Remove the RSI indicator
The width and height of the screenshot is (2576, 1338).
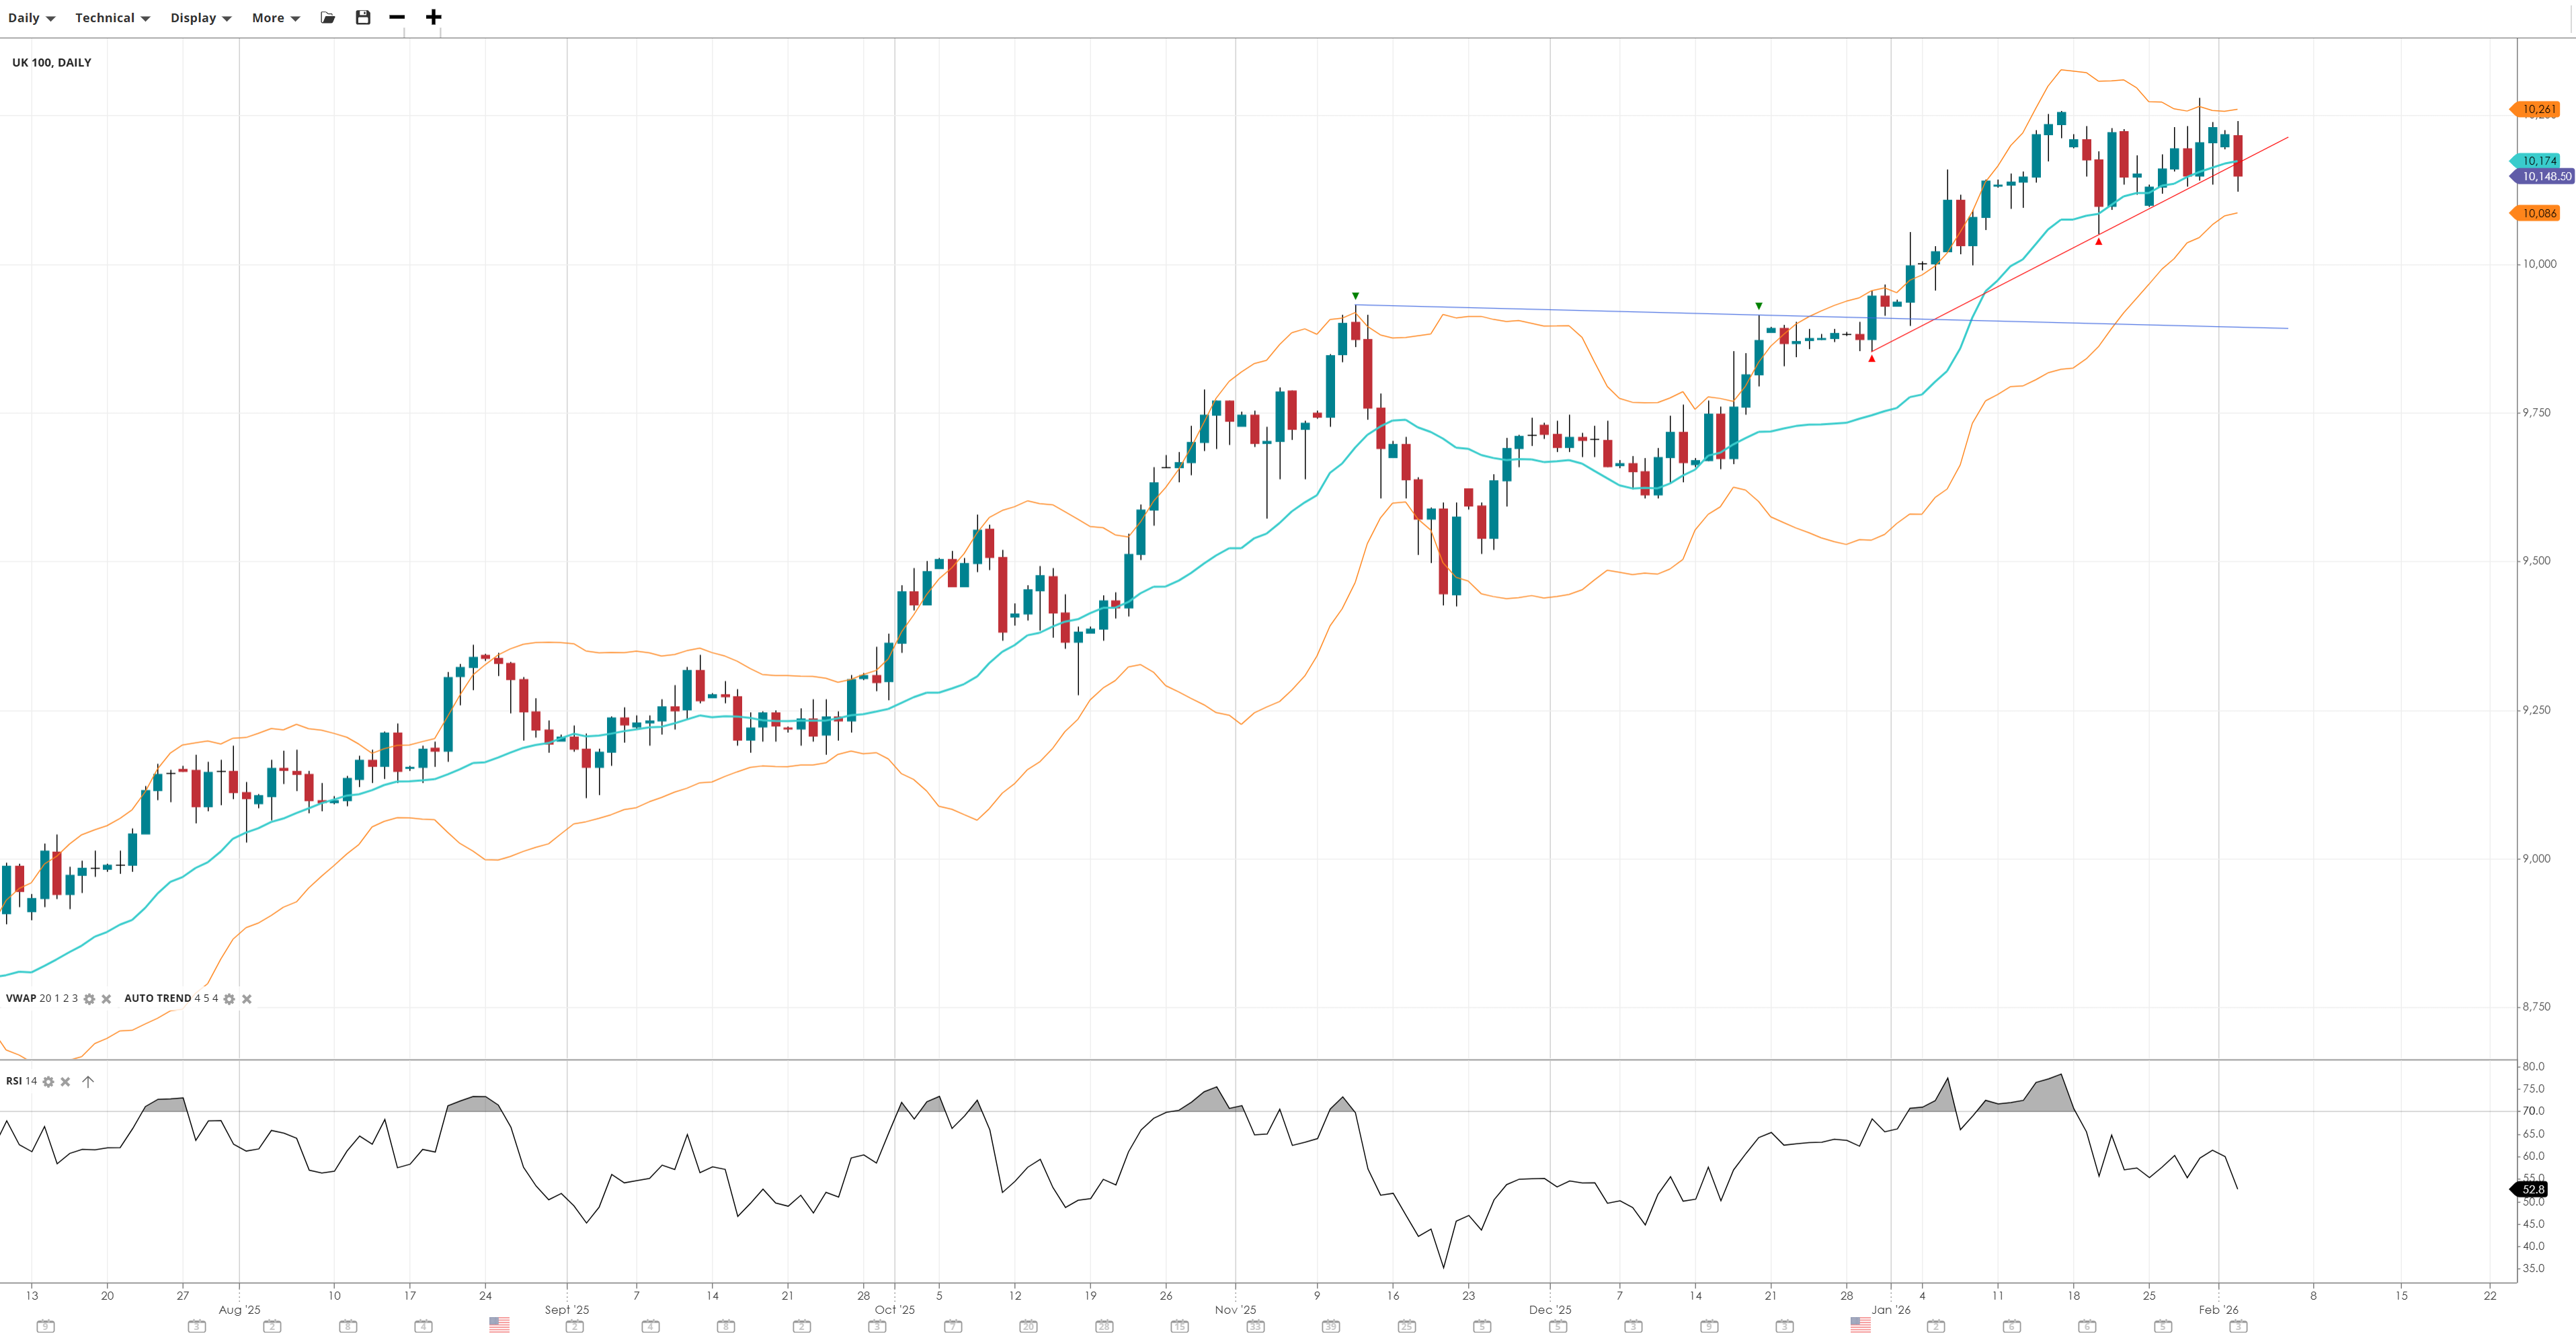coord(66,1082)
